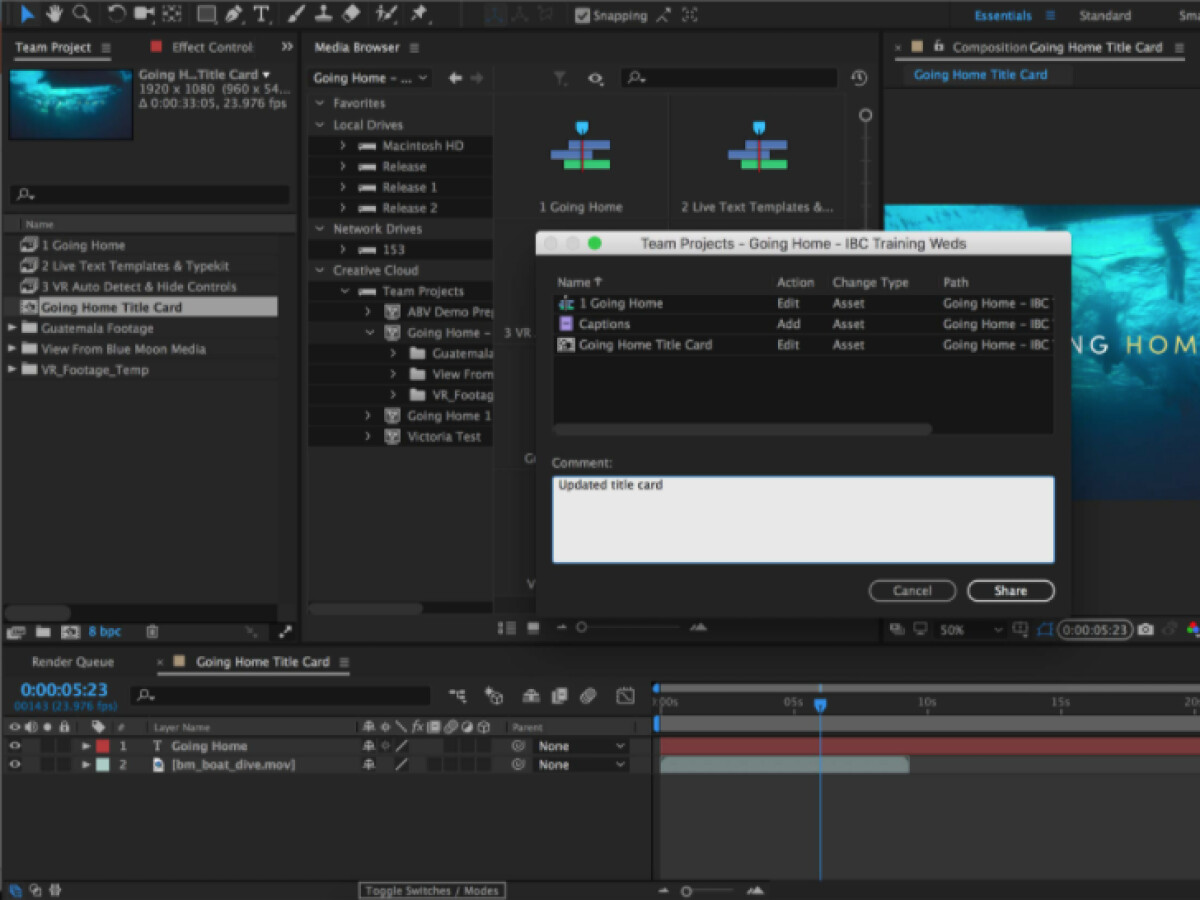Open the filter funnel in Media Browser

tap(561, 78)
